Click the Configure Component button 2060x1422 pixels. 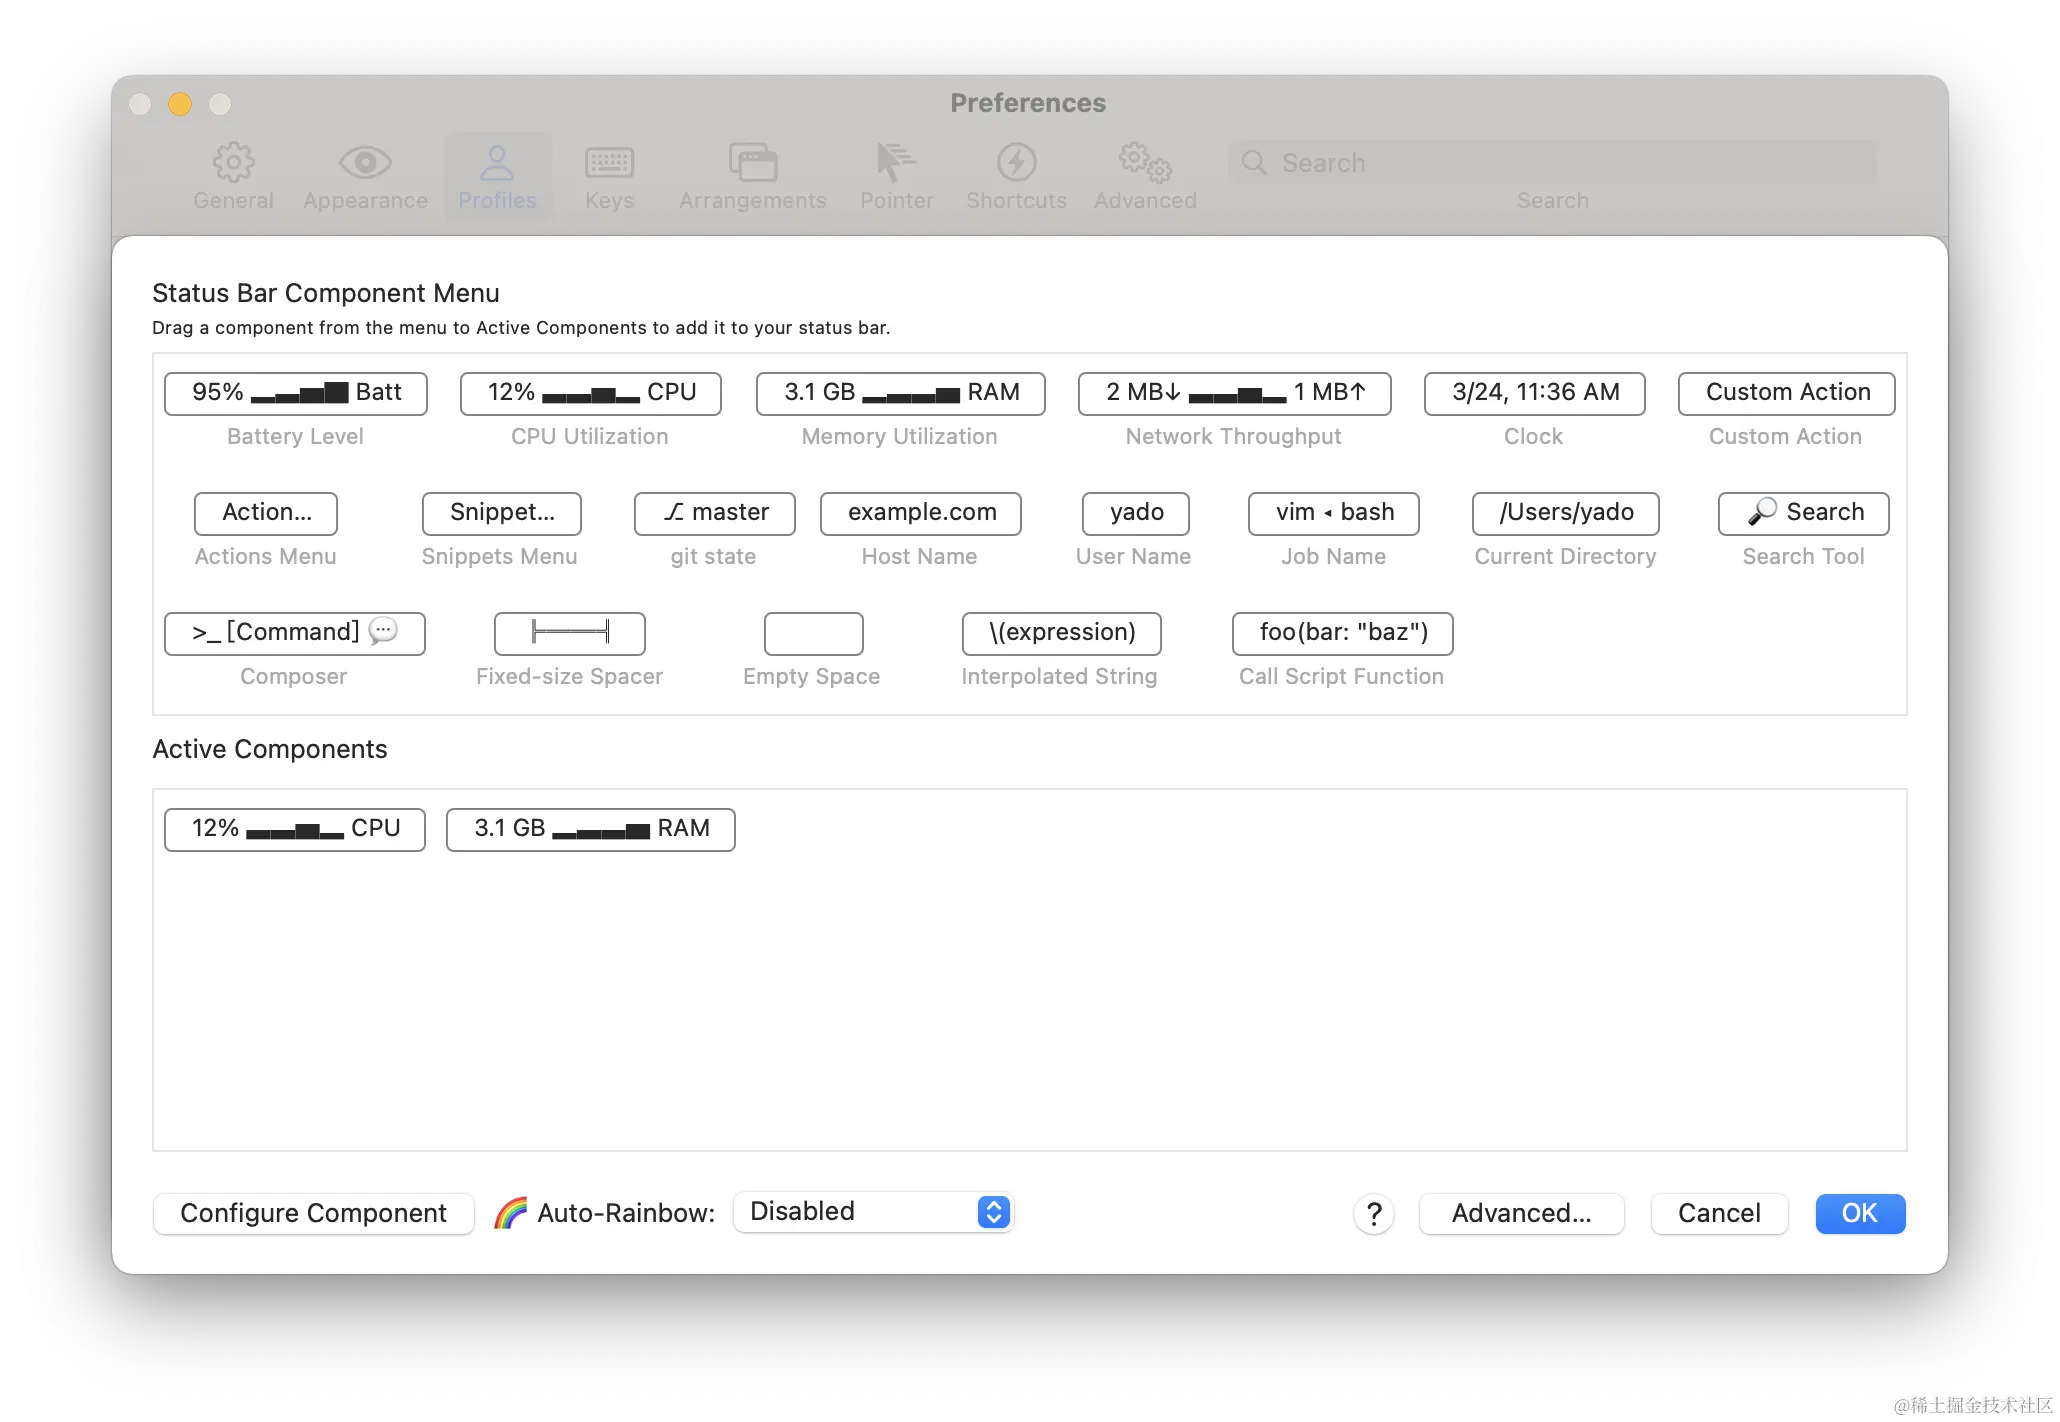(x=313, y=1213)
